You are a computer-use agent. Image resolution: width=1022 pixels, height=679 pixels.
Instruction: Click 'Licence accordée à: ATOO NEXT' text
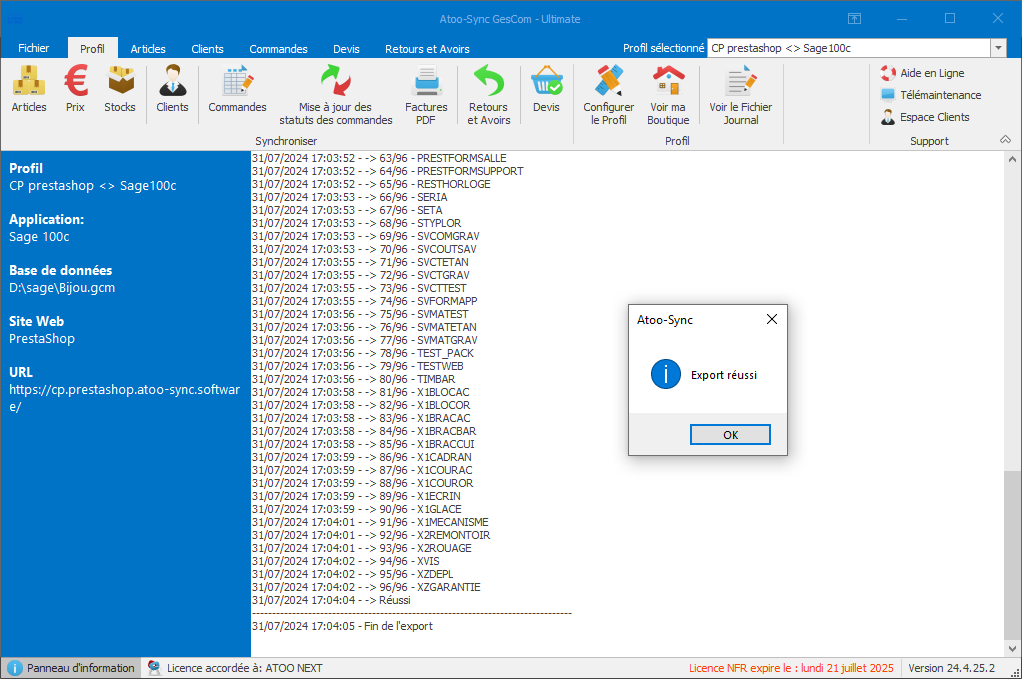(x=244, y=668)
